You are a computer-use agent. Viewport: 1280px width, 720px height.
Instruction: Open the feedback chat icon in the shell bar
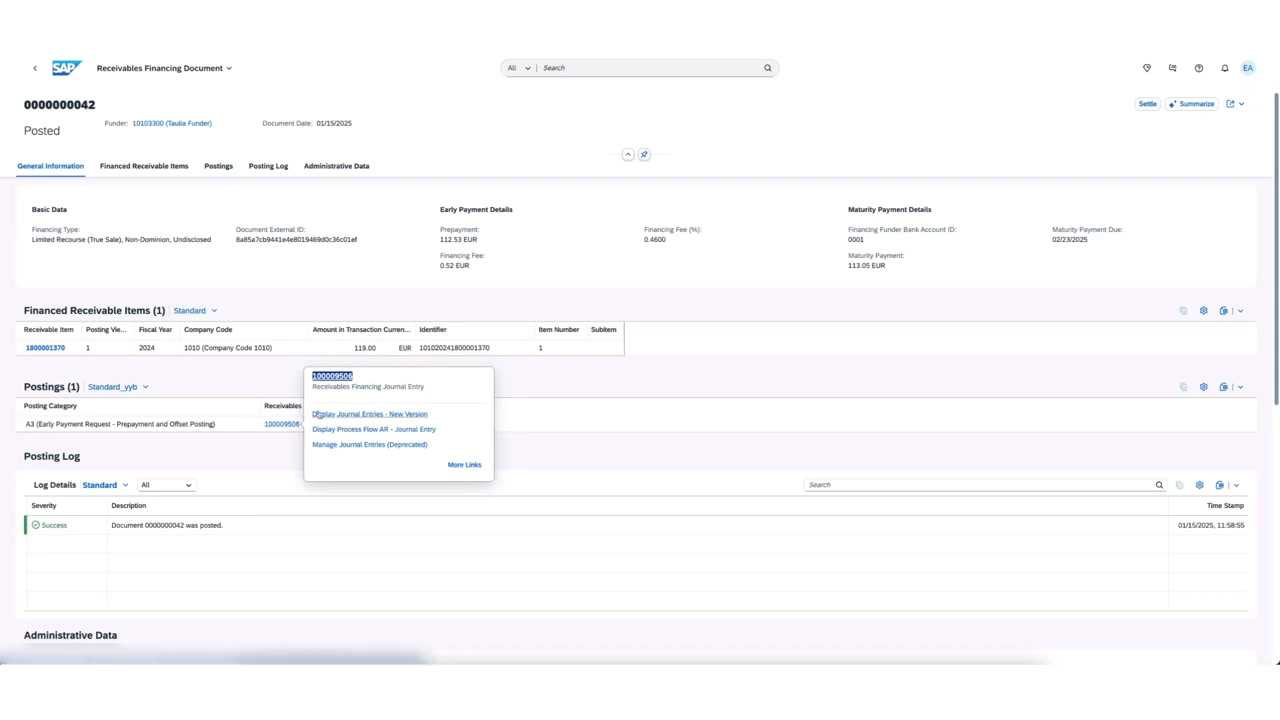coord(1172,68)
